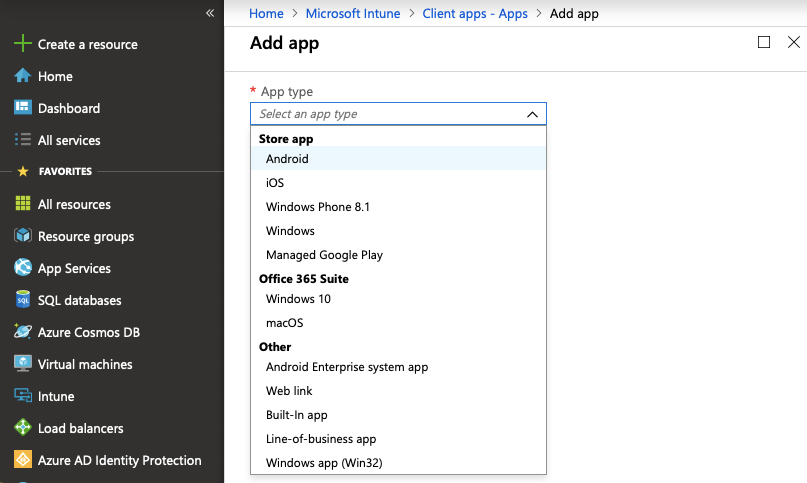Viewport: 807px width, 483px height.
Task: Select Built-In app type
Action: click(398, 415)
